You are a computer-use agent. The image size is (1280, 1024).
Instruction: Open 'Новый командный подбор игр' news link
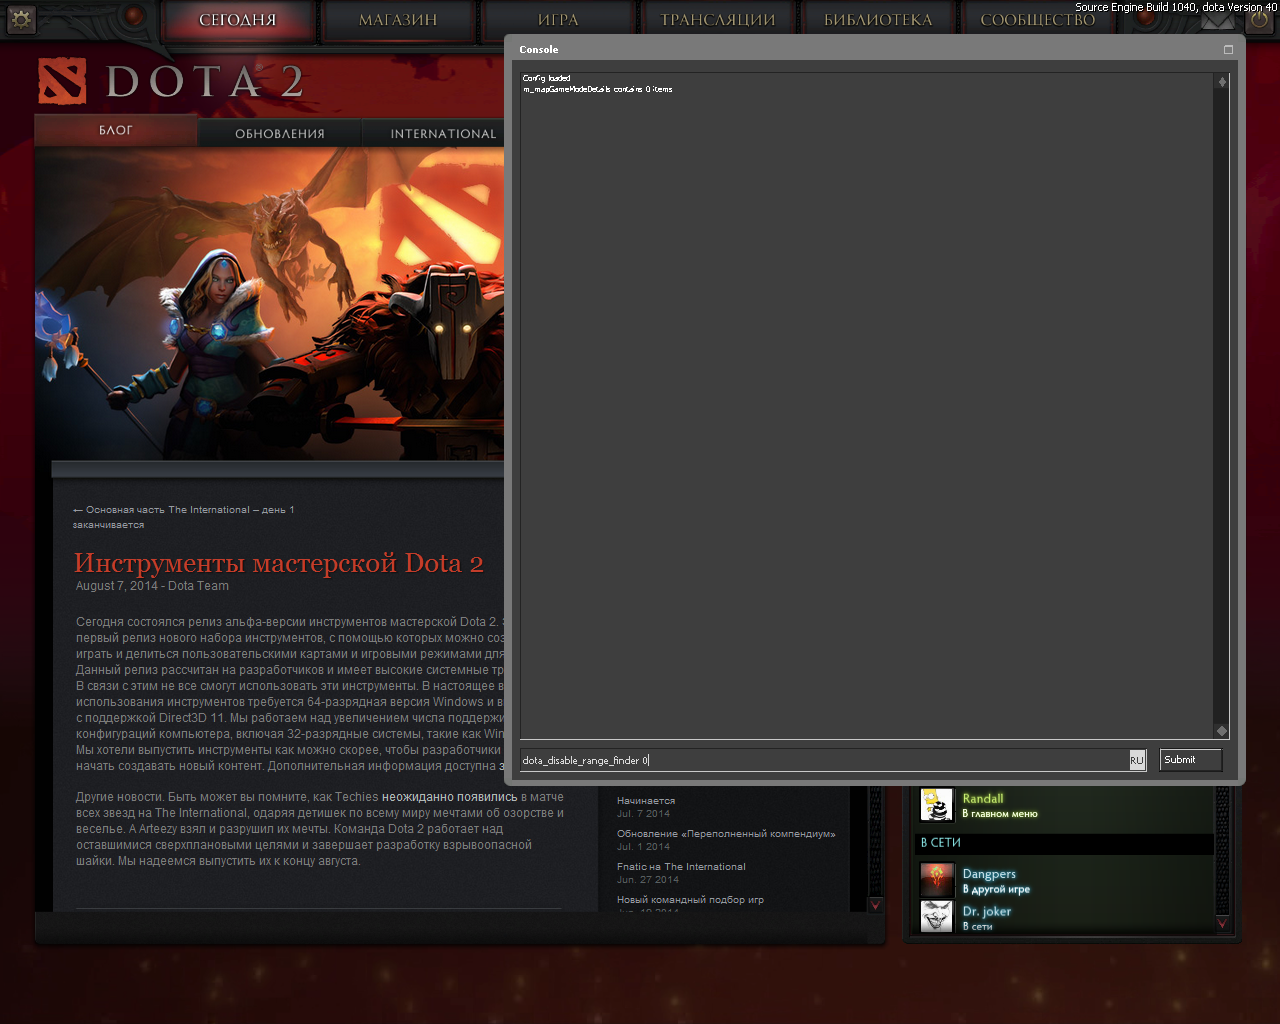[x=690, y=900]
